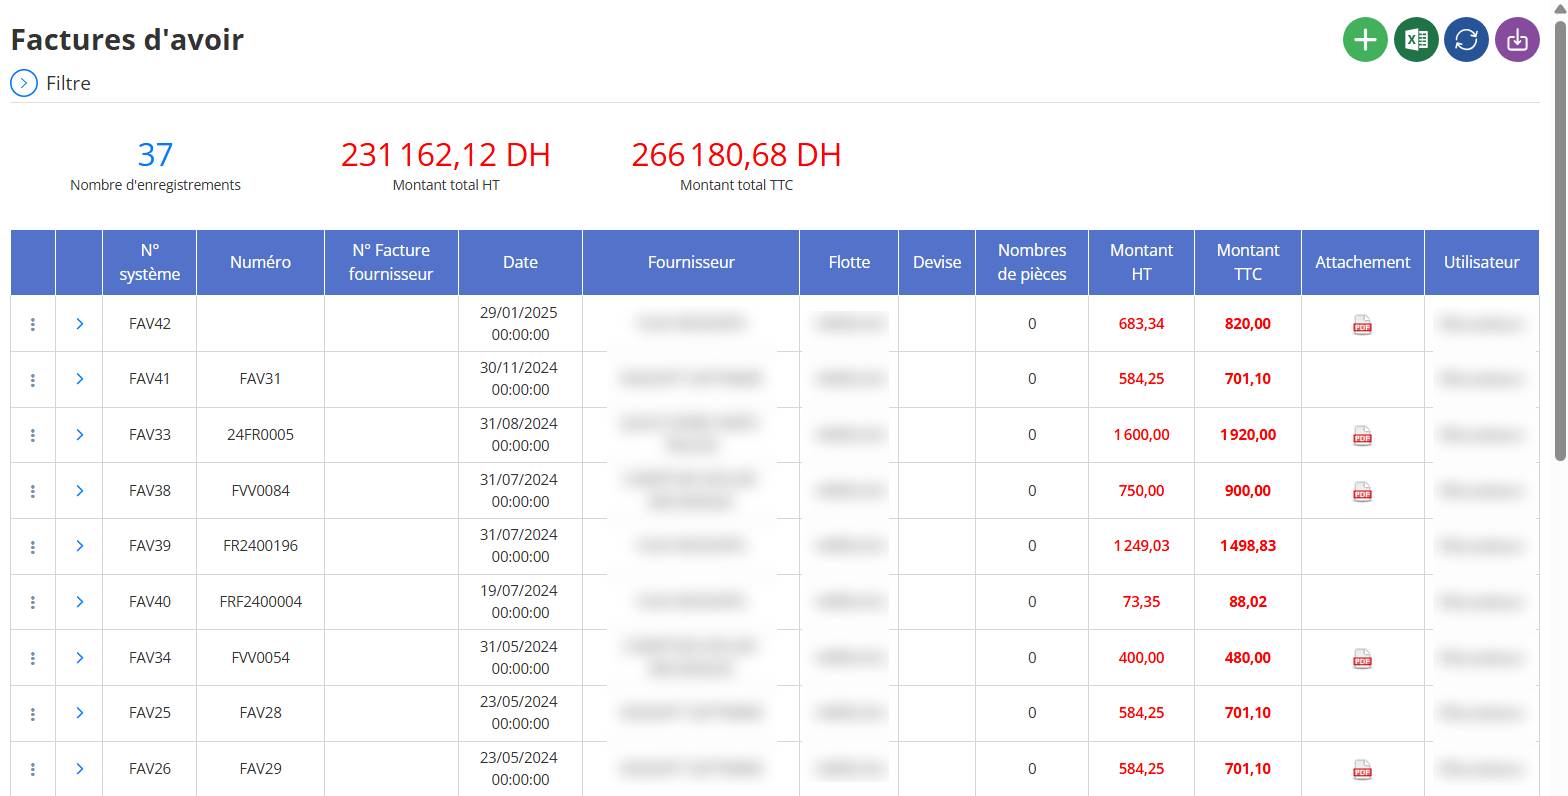1568x796 pixels.
Task: Click the 88,02 Montant TTC value
Action: (x=1248, y=602)
